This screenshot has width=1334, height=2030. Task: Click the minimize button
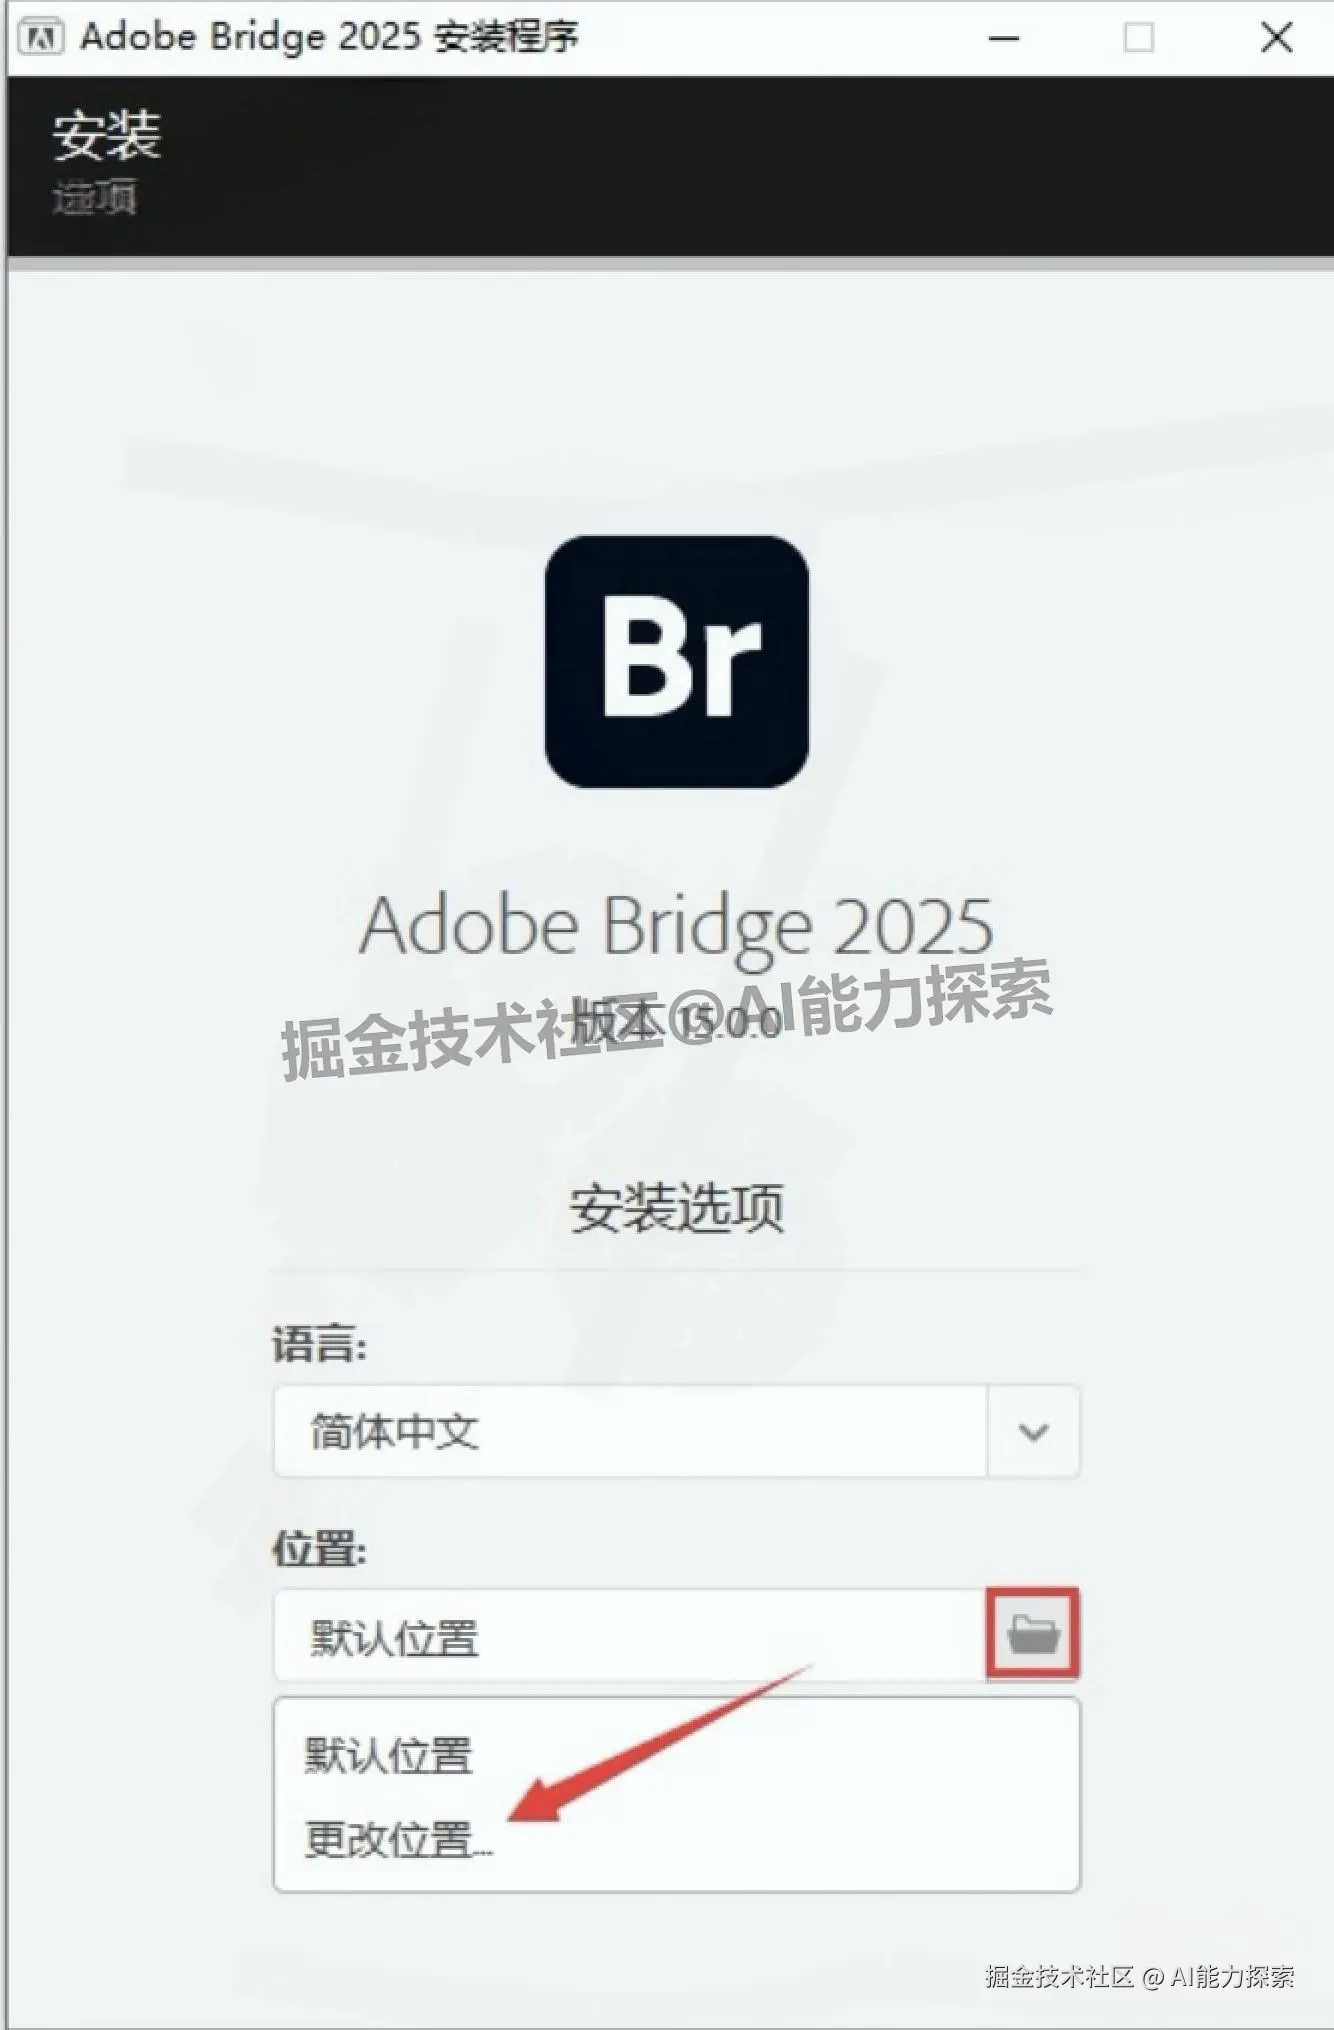[1005, 37]
